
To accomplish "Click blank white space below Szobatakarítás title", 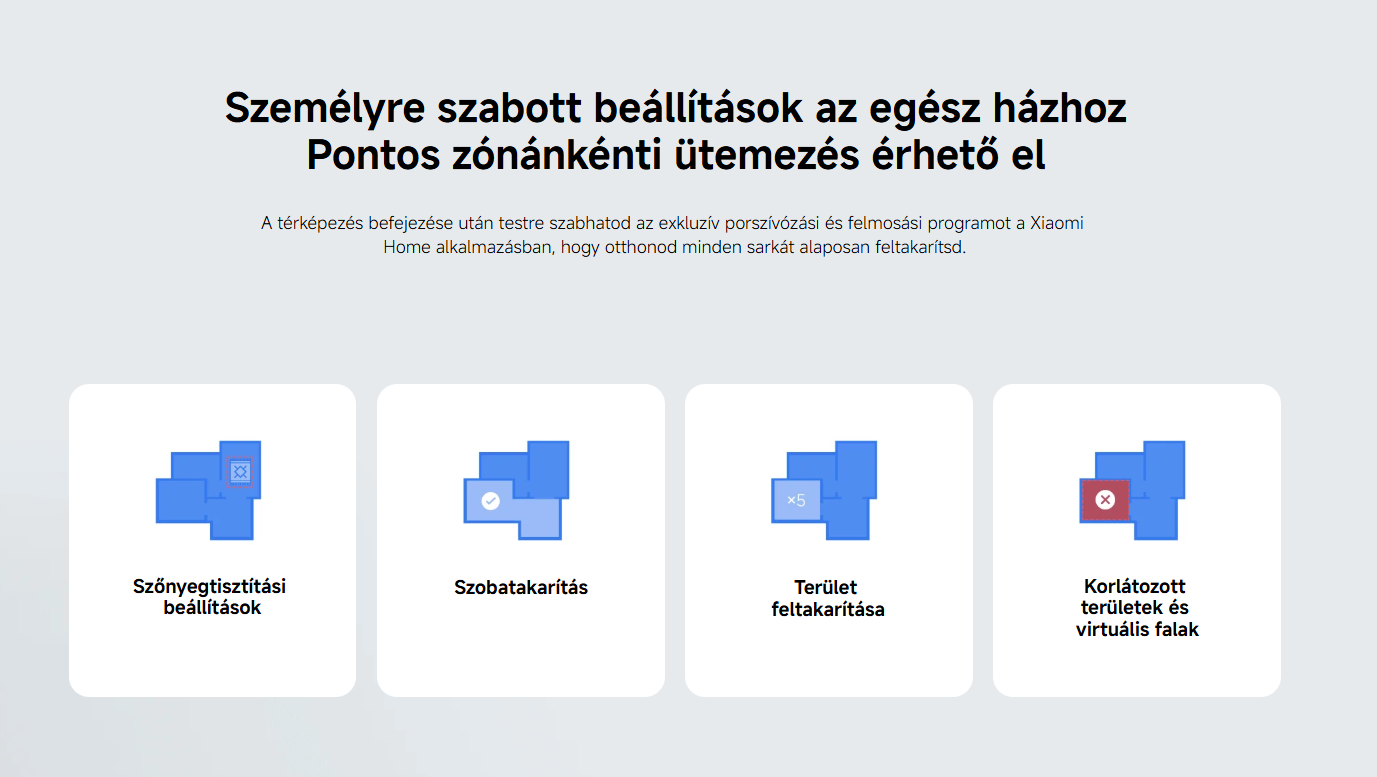I will click(x=520, y=650).
